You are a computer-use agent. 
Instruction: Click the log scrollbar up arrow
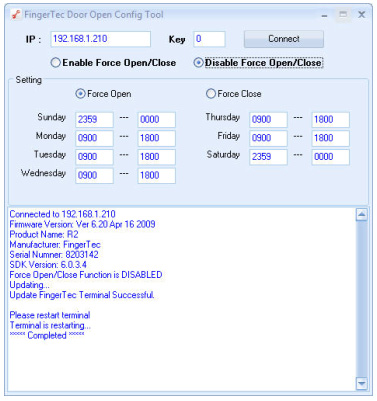pyautogui.click(x=362, y=215)
